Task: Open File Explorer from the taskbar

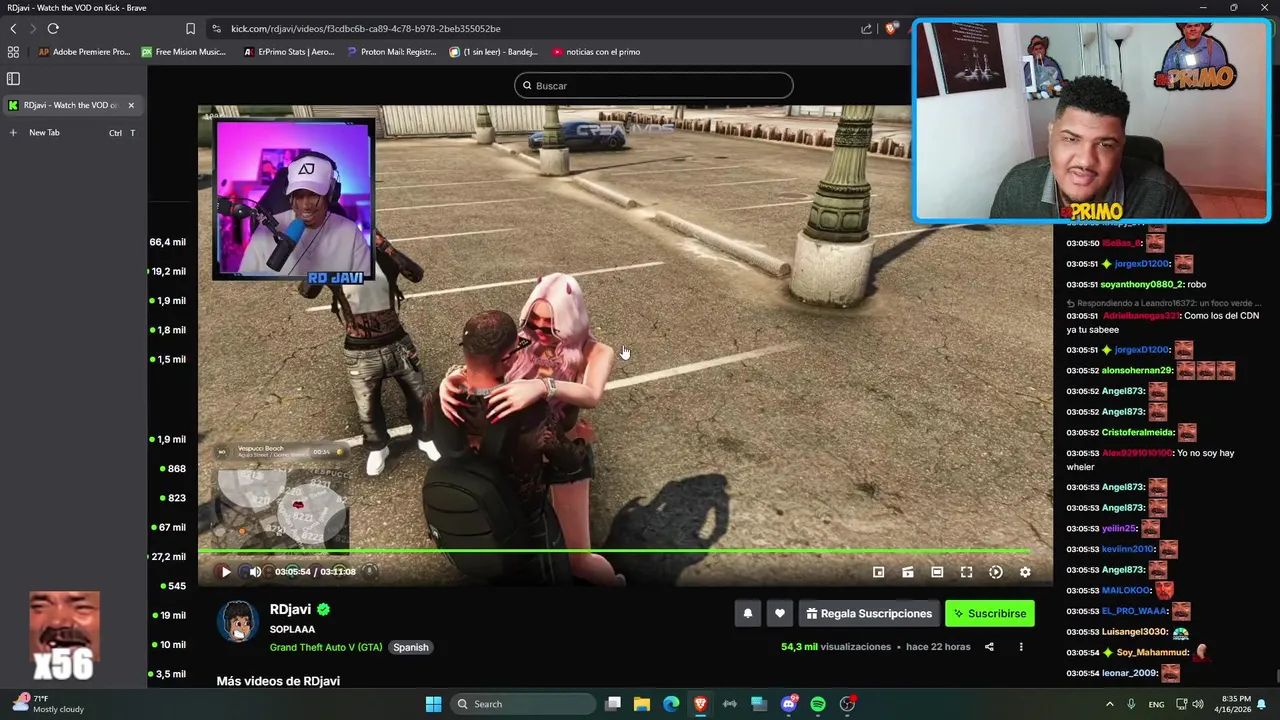Action: 642,704
